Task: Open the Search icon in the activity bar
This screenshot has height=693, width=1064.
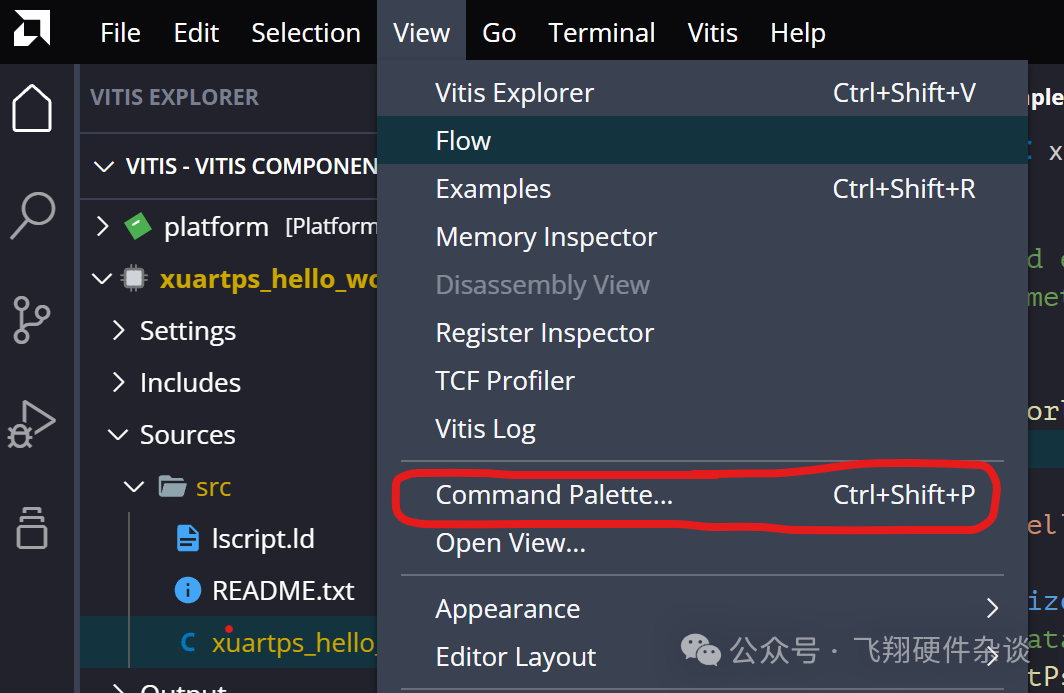Action: pos(32,215)
